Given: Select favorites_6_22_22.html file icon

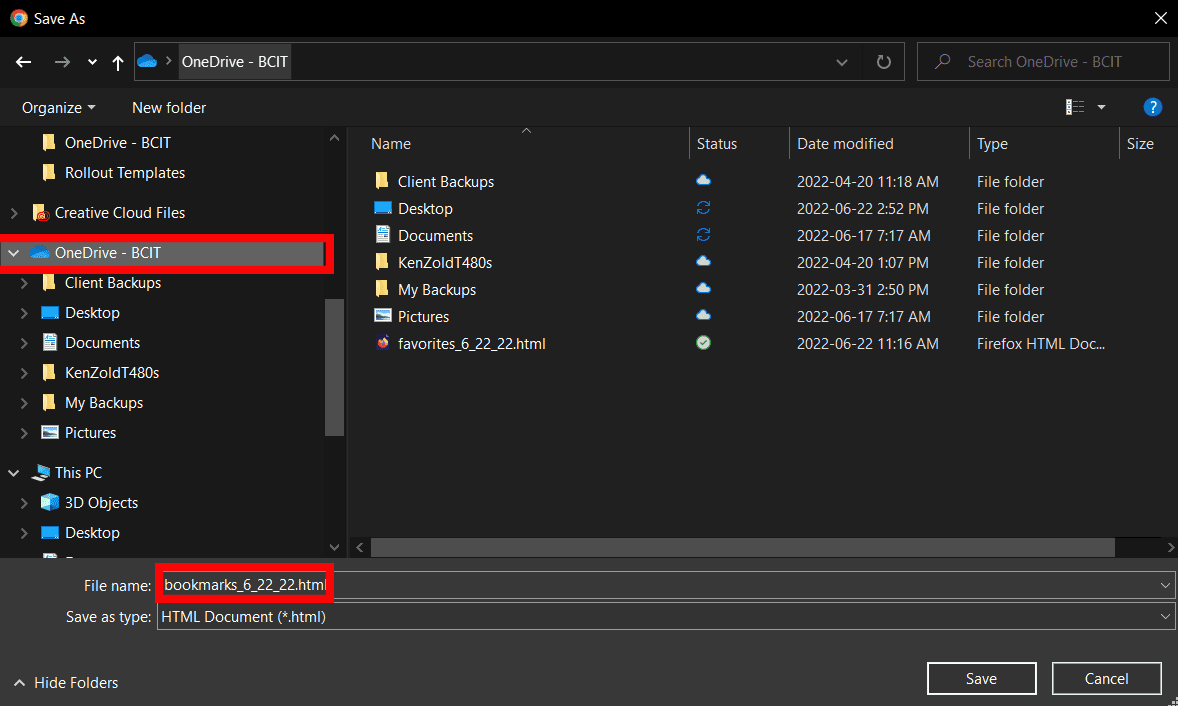Looking at the screenshot, I should (x=382, y=343).
